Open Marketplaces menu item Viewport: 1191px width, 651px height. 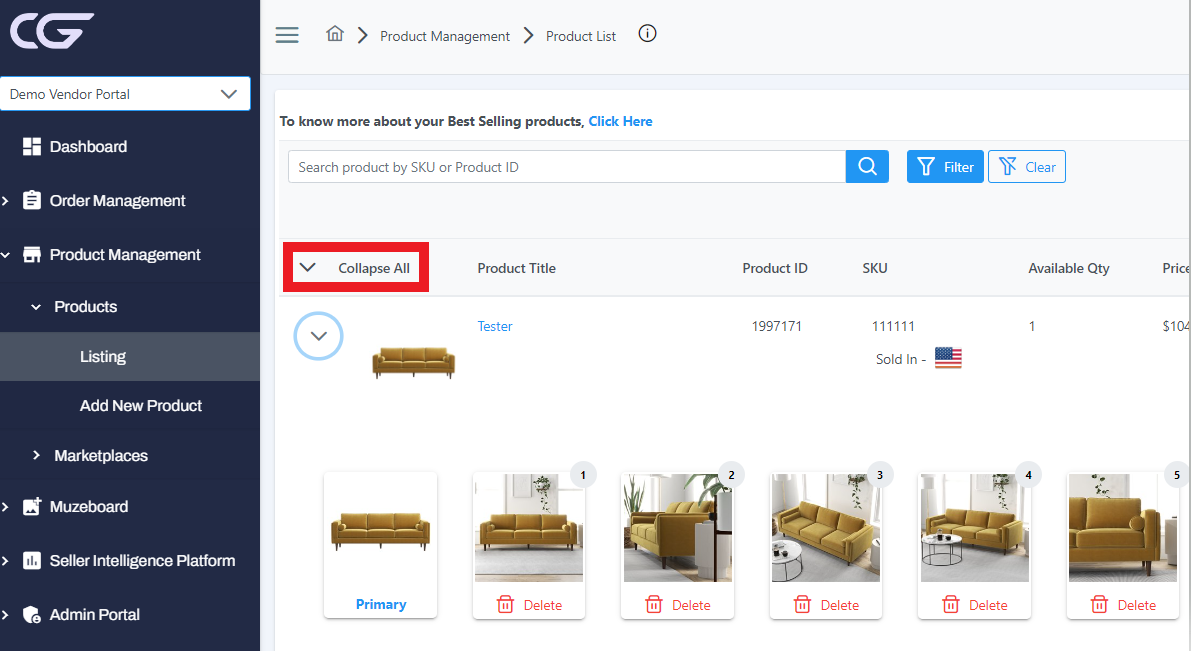[101, 456]
